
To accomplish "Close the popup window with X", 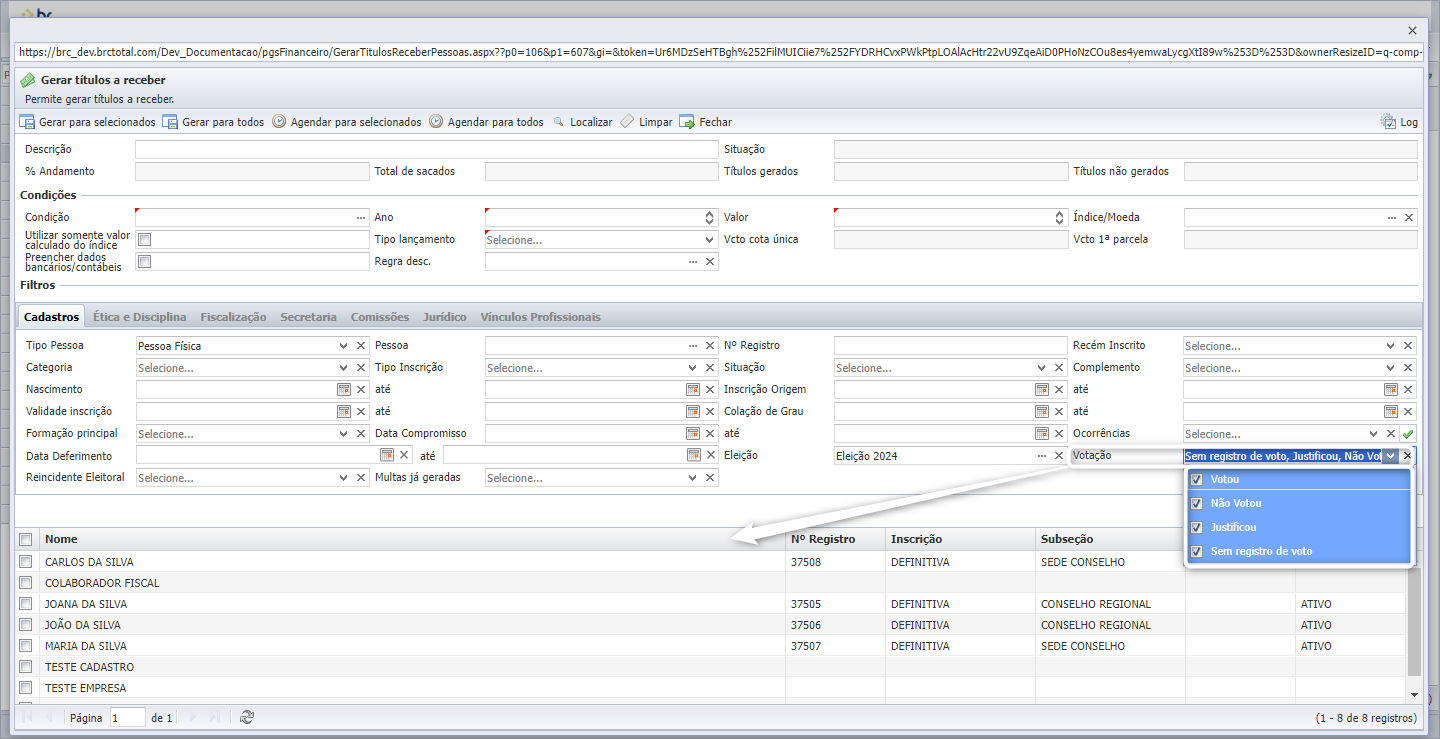I will pos(1412,31).
